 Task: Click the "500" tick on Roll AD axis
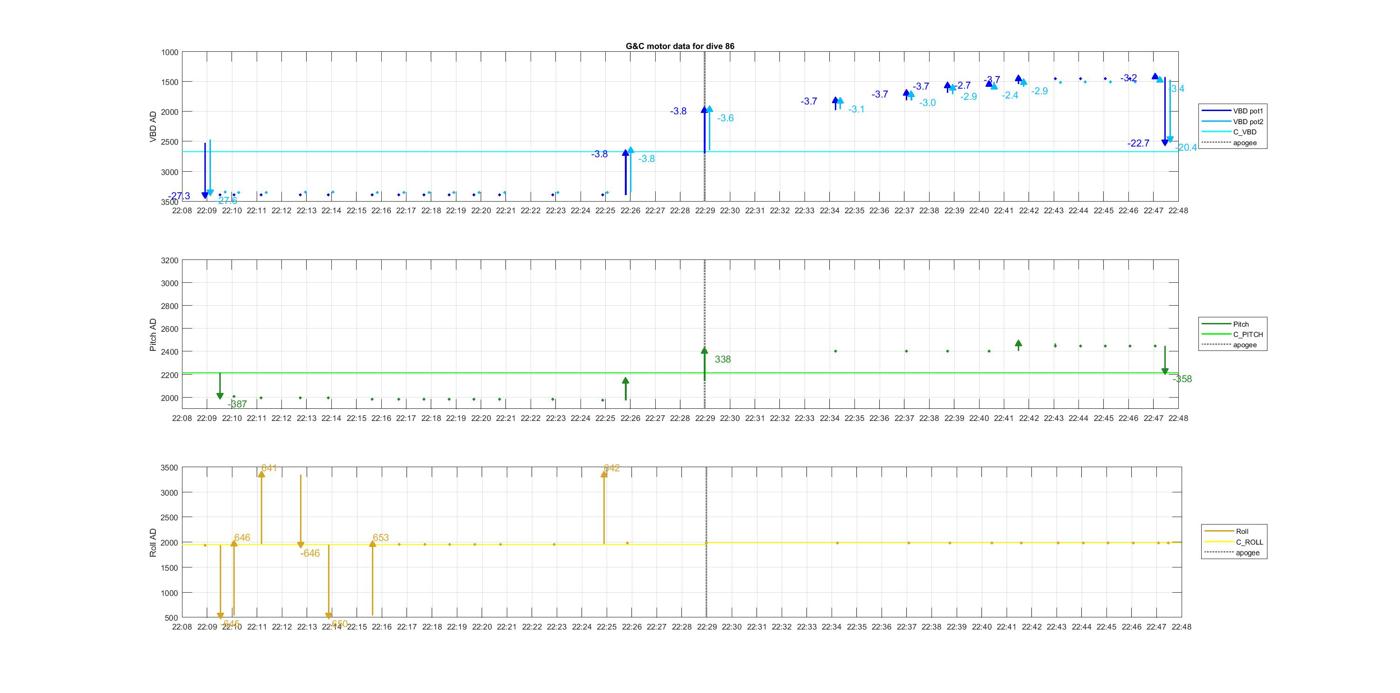tap(171, 618)
